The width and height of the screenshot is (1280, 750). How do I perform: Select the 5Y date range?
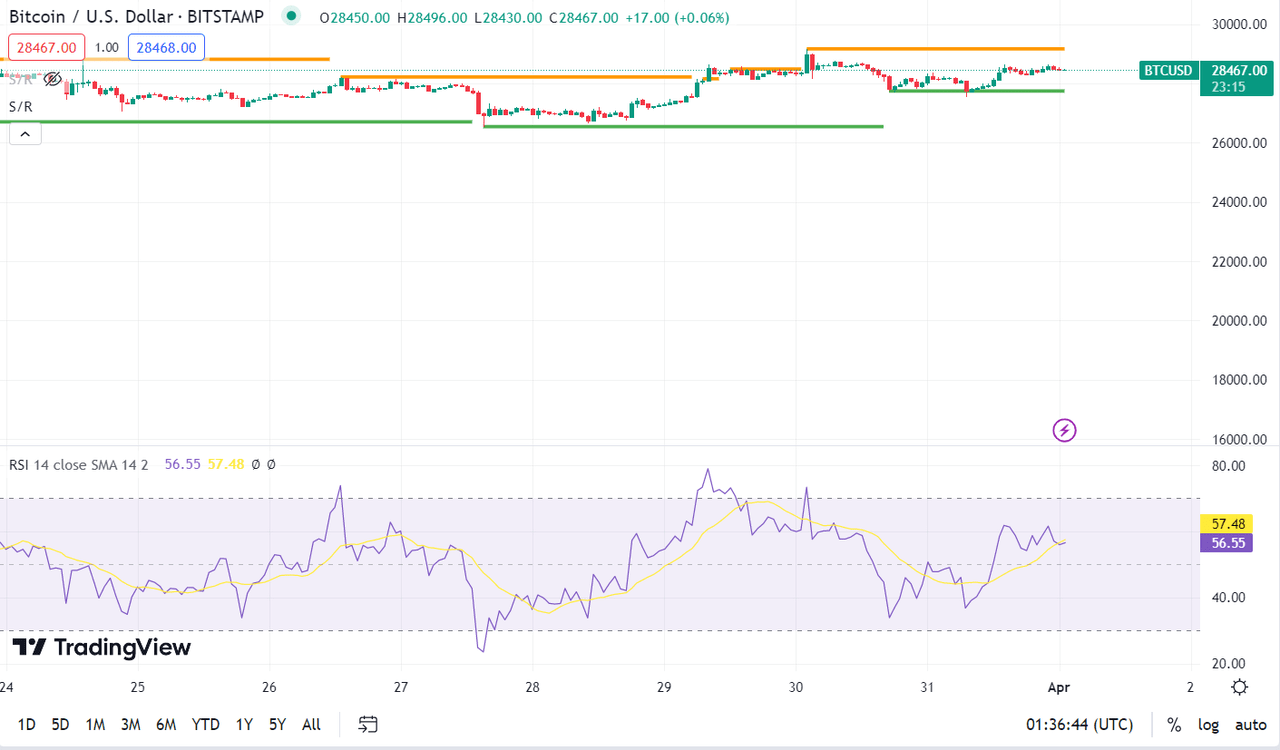coord(277,724)
